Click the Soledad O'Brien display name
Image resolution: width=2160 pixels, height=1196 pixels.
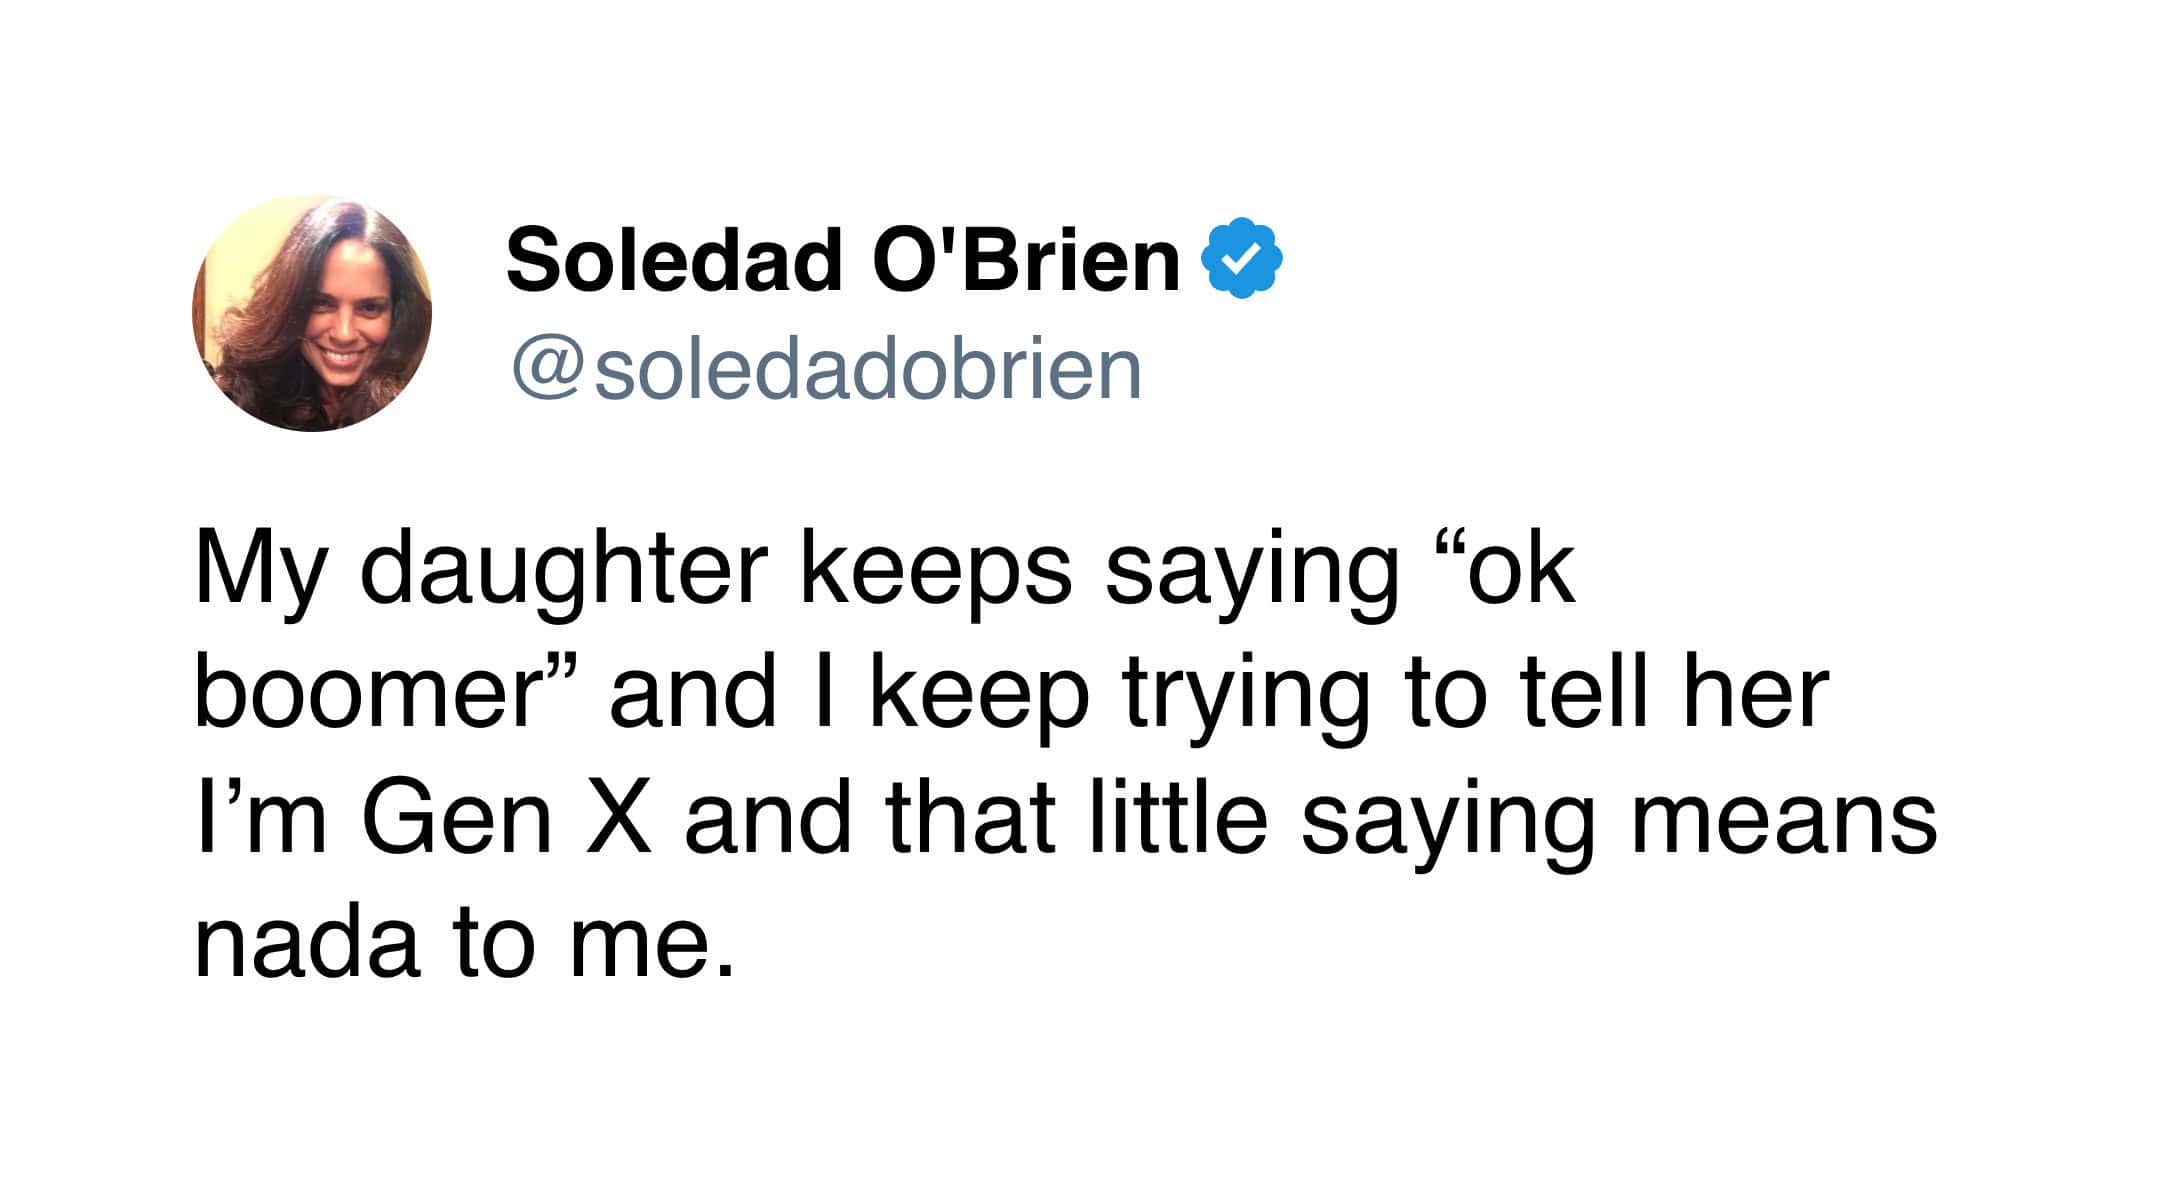point(843,260)
